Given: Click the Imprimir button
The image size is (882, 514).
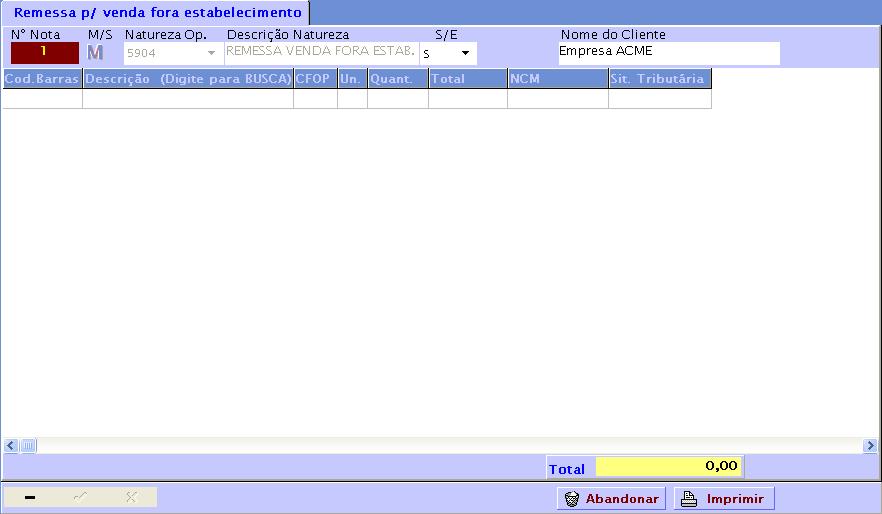Looking at the screenshot, I should pos(724,499).
